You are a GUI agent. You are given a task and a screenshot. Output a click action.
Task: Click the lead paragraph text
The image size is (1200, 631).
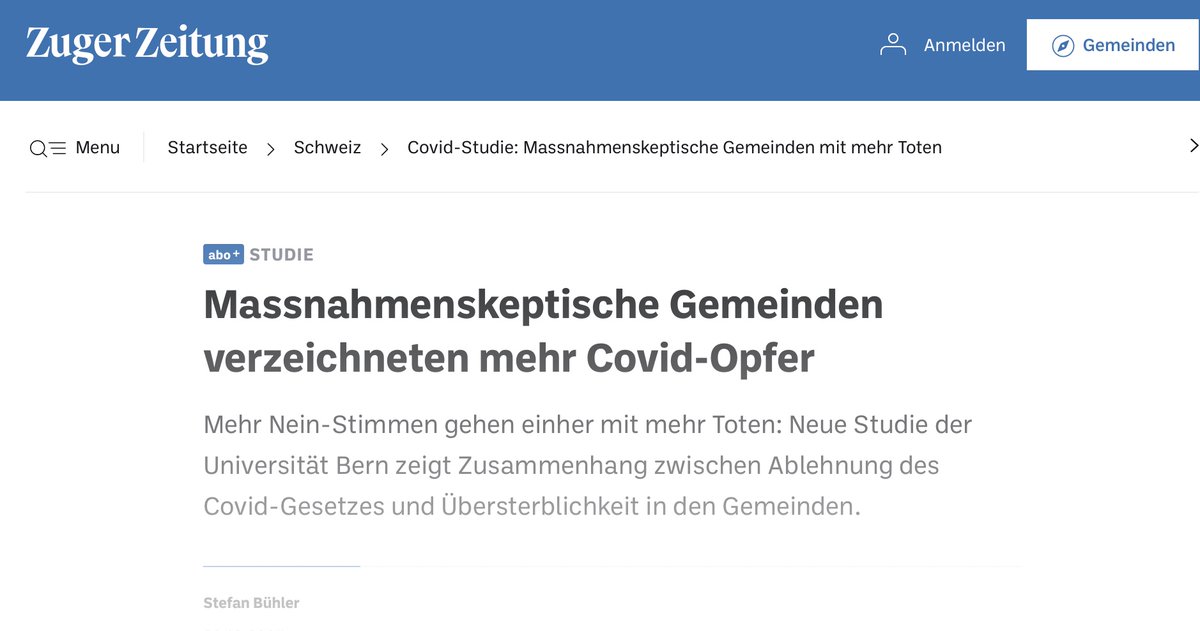[588, 465]
